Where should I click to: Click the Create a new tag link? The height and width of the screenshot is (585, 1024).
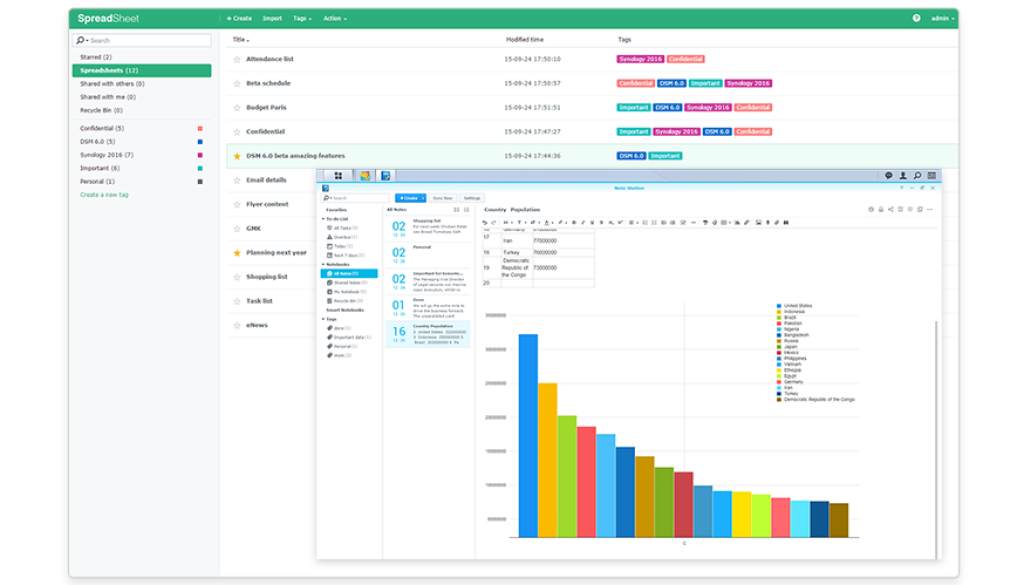click(104, 195)
